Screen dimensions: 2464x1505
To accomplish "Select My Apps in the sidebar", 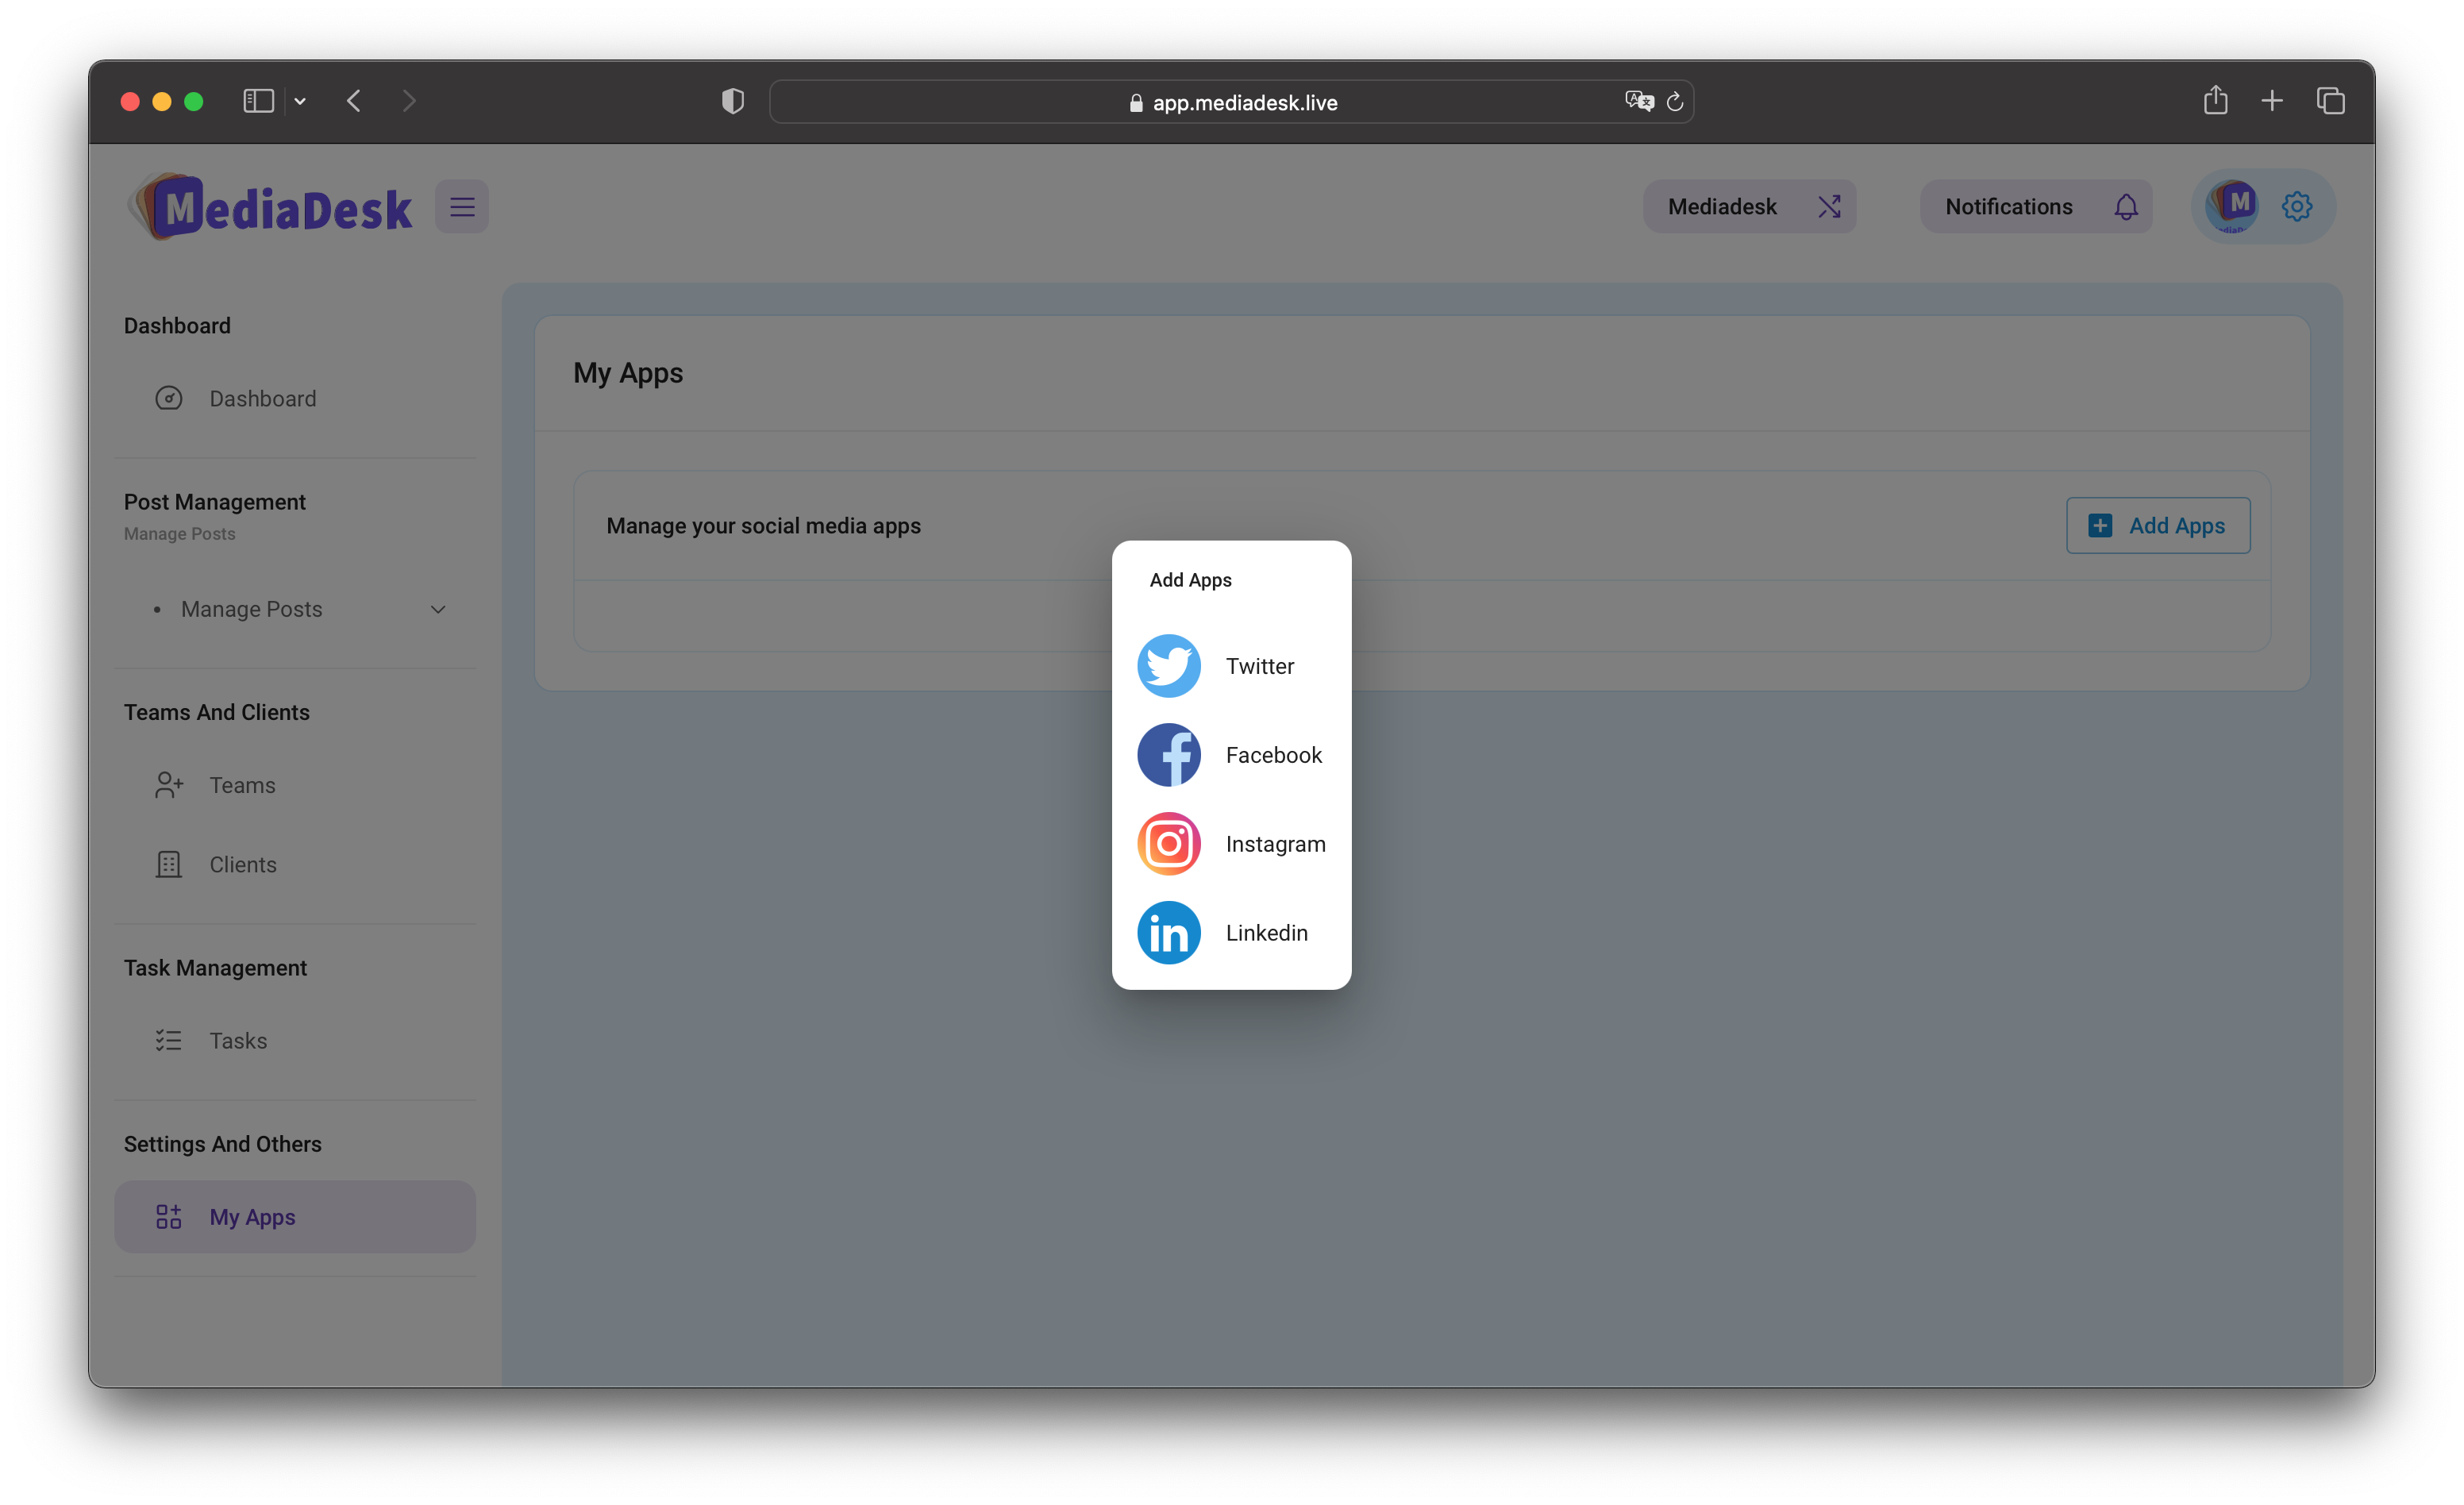I will click(295, 1217).
